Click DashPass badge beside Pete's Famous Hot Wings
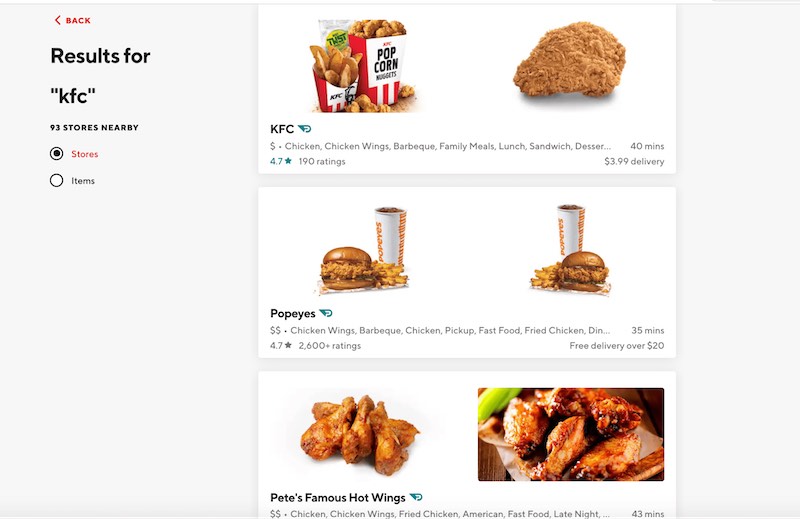Image resolution: width=800 pixels, height=519 pixels. (416, 497)
